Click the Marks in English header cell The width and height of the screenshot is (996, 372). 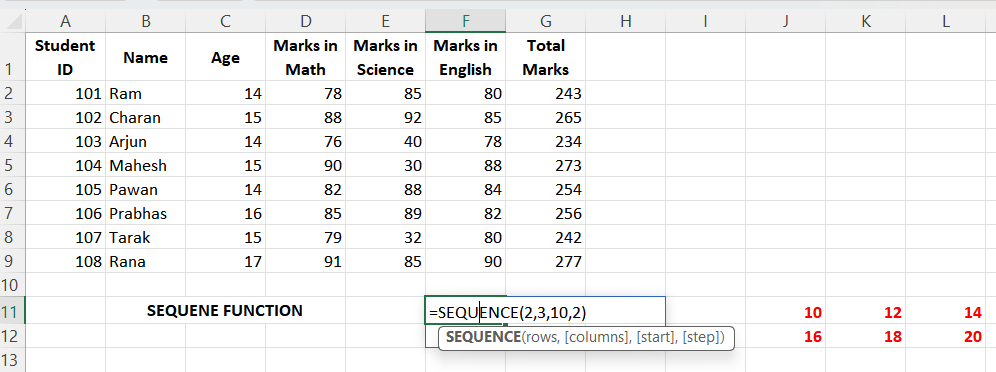[x=466, y=56]
